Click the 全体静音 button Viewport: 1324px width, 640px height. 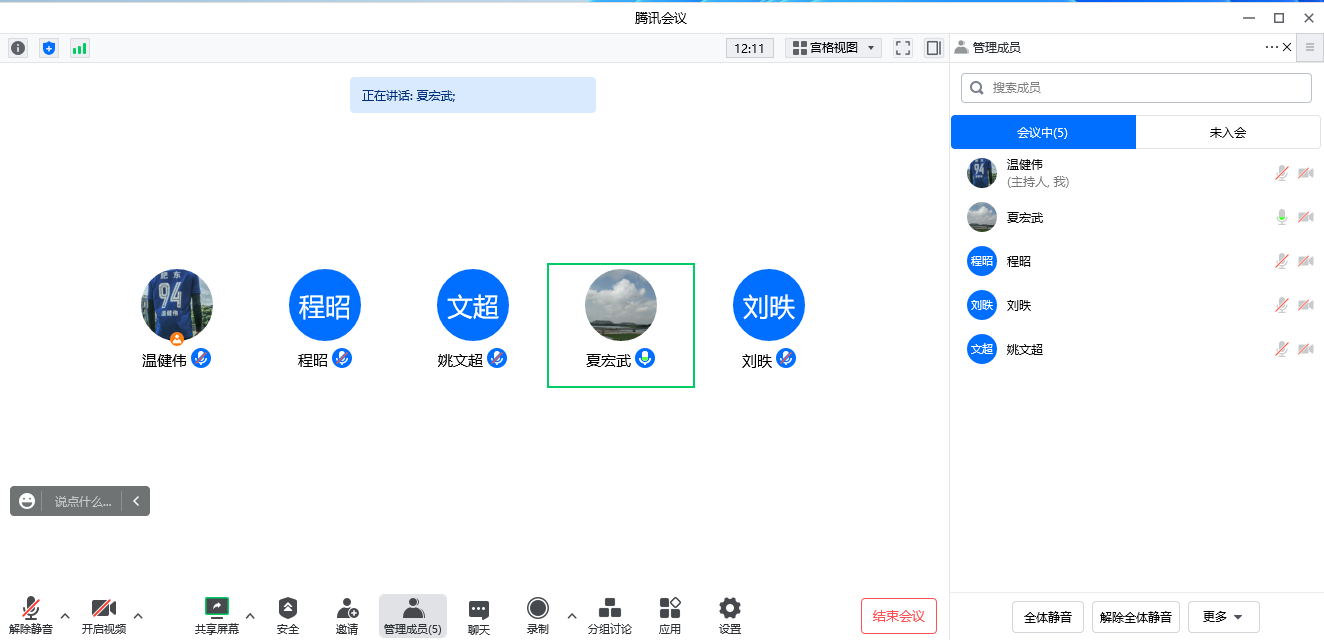click(x=1048, y=617)
